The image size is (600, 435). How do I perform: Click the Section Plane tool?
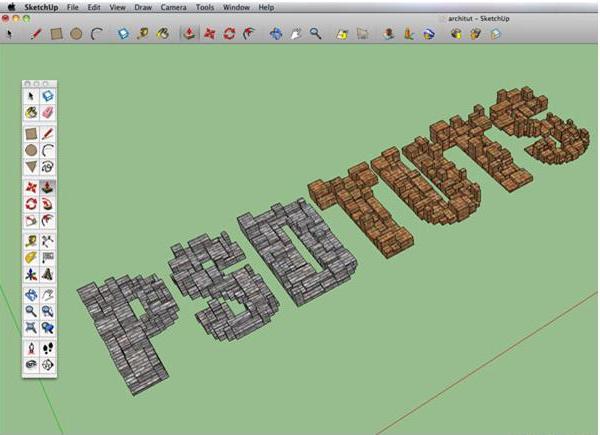48,366
